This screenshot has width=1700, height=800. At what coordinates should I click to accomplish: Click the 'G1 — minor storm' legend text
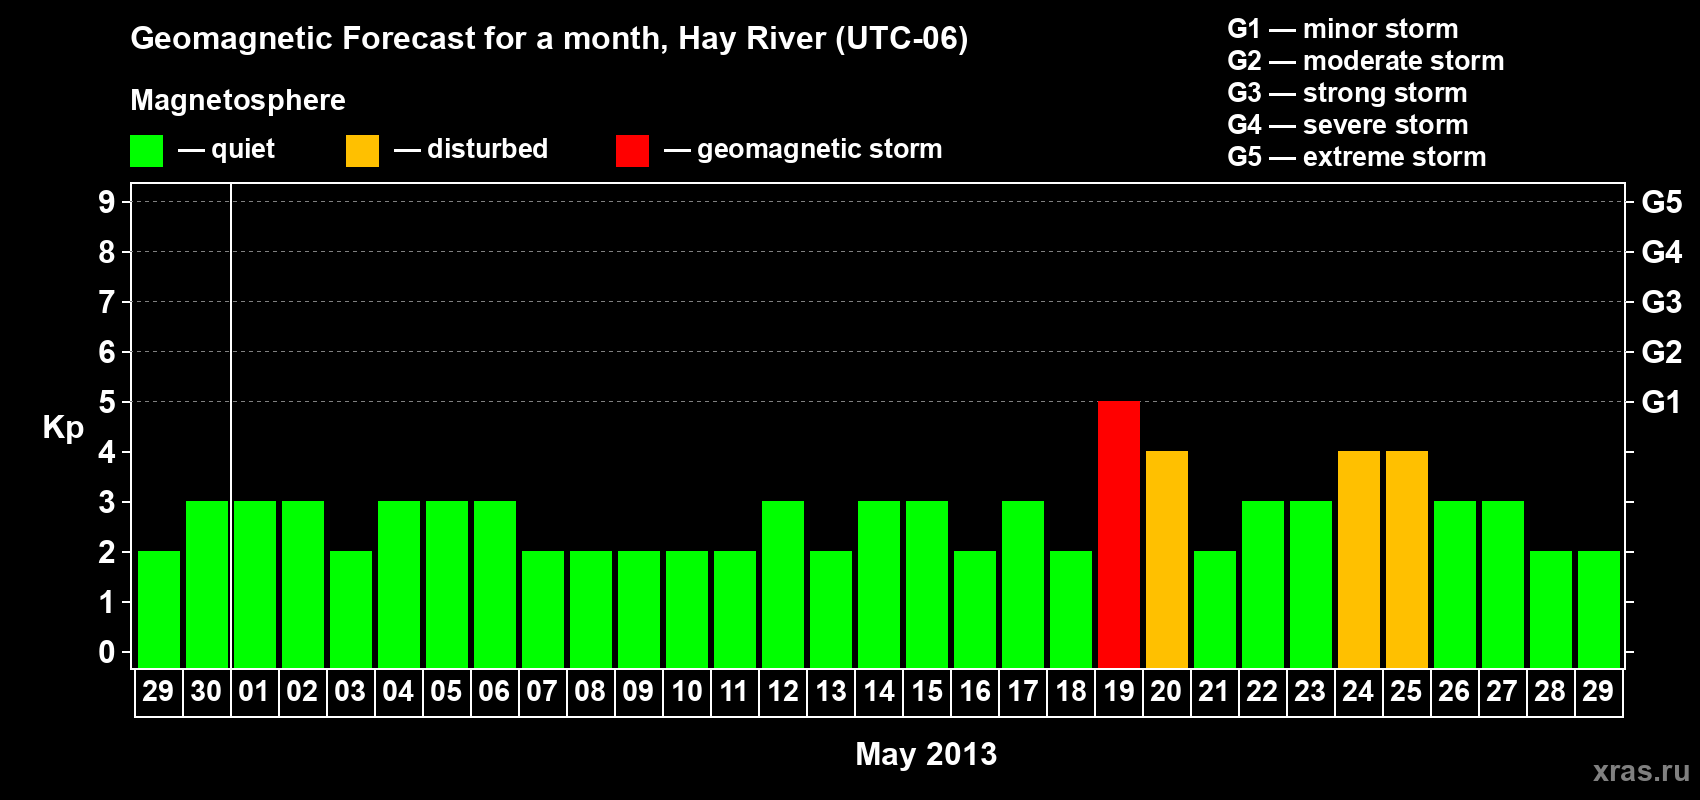pyautogui.click(x=1343, y=29)
